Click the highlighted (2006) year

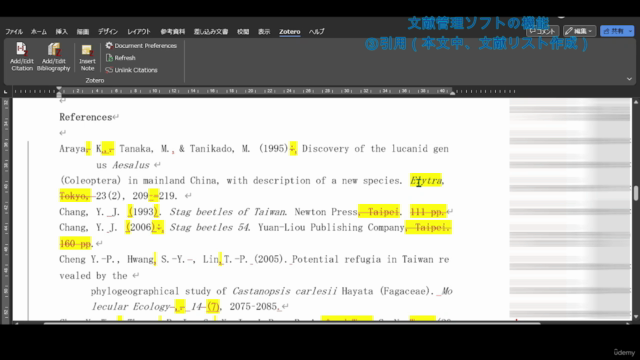(141, 227)
